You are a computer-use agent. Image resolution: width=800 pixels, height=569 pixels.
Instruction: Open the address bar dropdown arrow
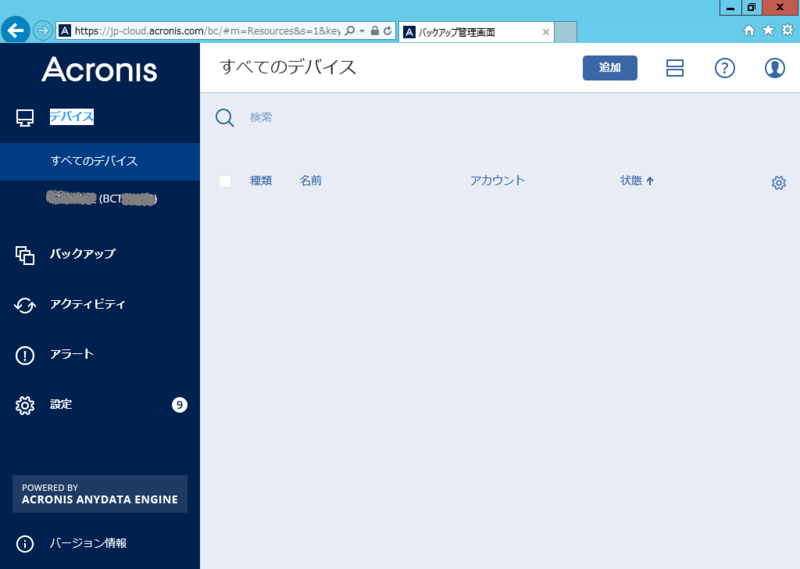click(x=362, y=31)
